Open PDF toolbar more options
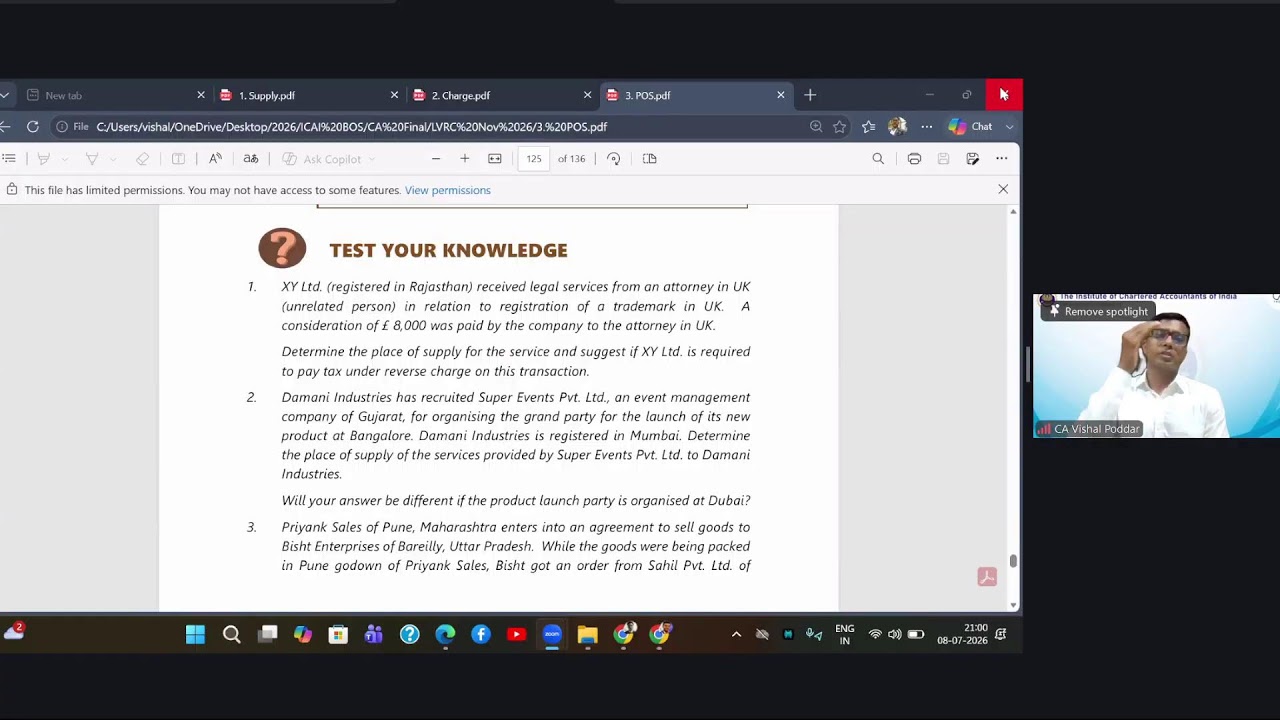Image resolution: width=1280 pixels, height=720 pixels. [x=1001, y=159]
